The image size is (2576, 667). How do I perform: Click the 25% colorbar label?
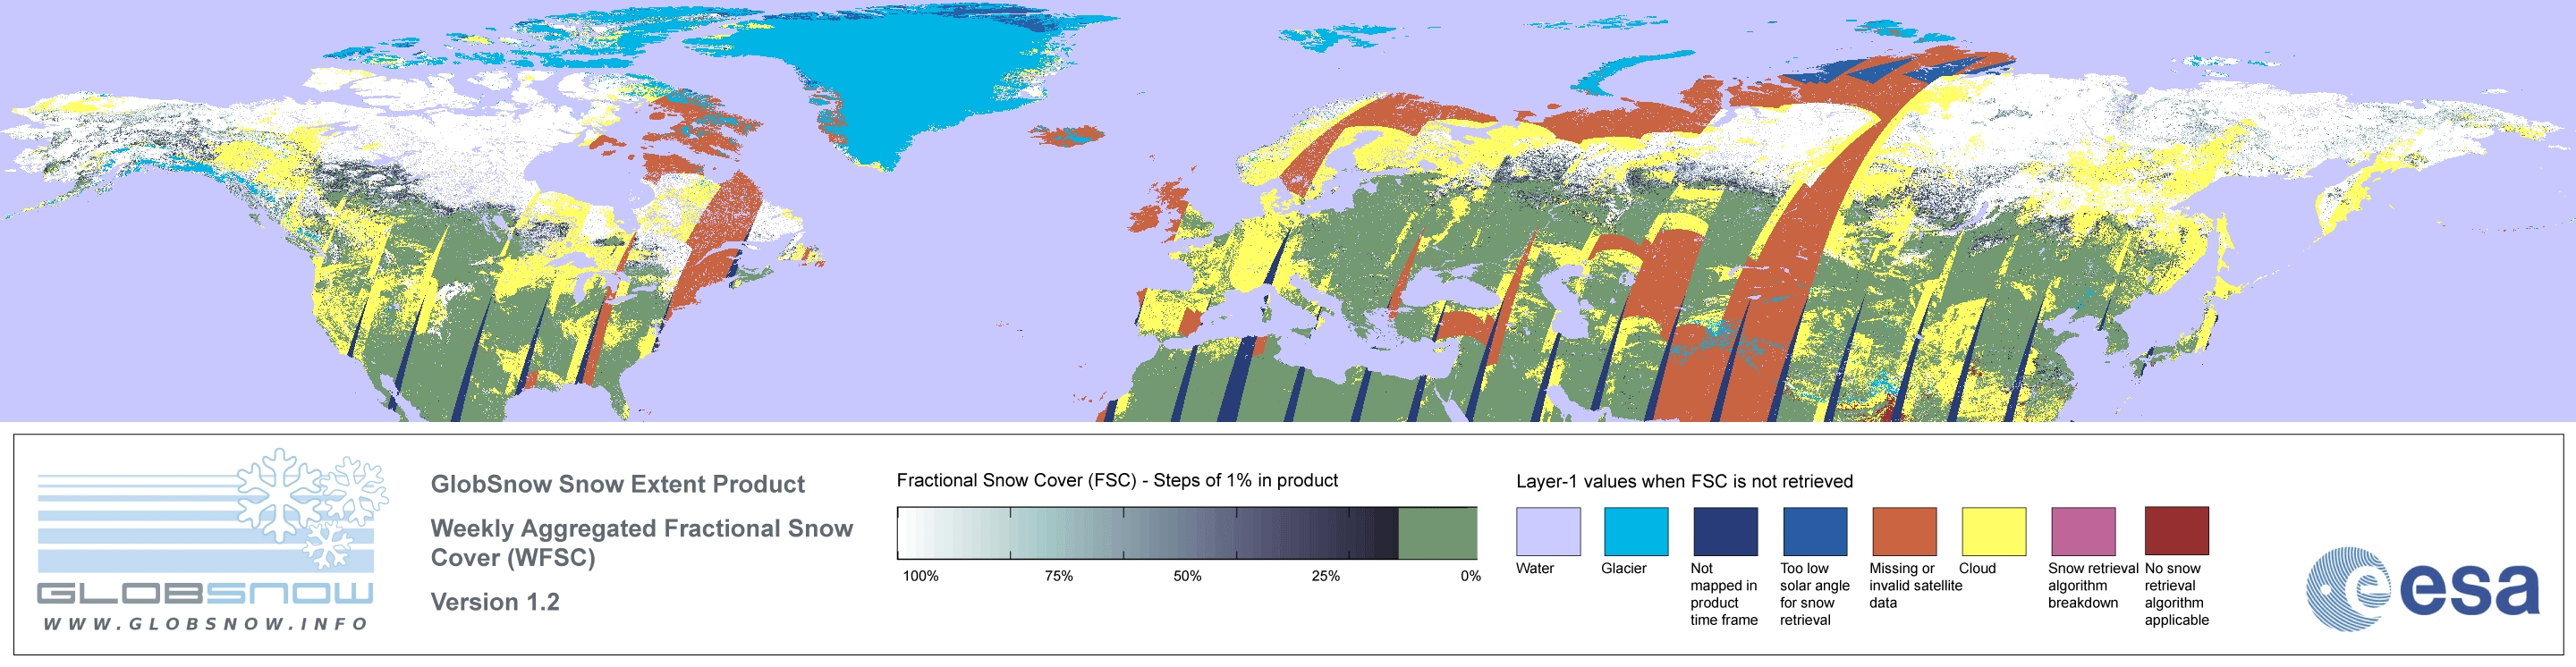pyautogui.click(x=1325, y=576)
